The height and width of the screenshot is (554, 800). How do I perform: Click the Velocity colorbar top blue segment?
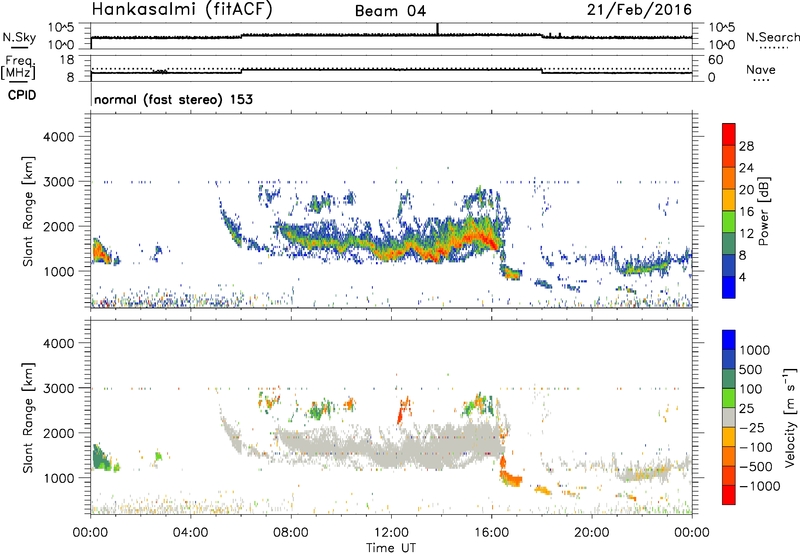click(729, 340)
